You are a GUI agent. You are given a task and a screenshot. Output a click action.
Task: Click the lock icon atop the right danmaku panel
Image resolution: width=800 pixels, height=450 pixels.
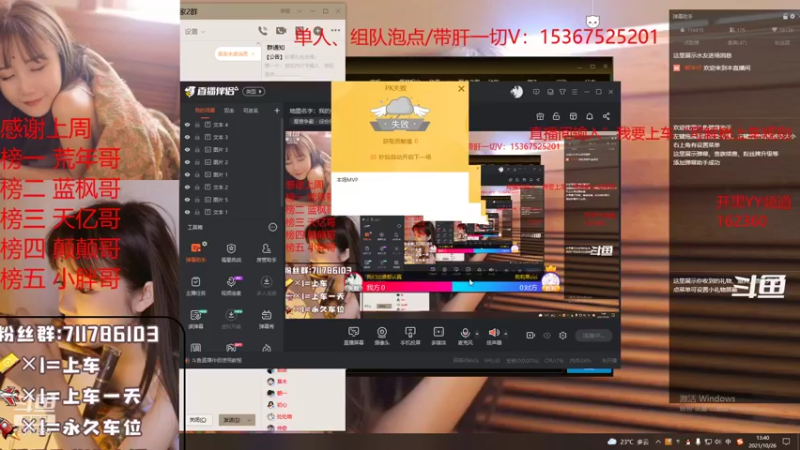tap(785, 16)
